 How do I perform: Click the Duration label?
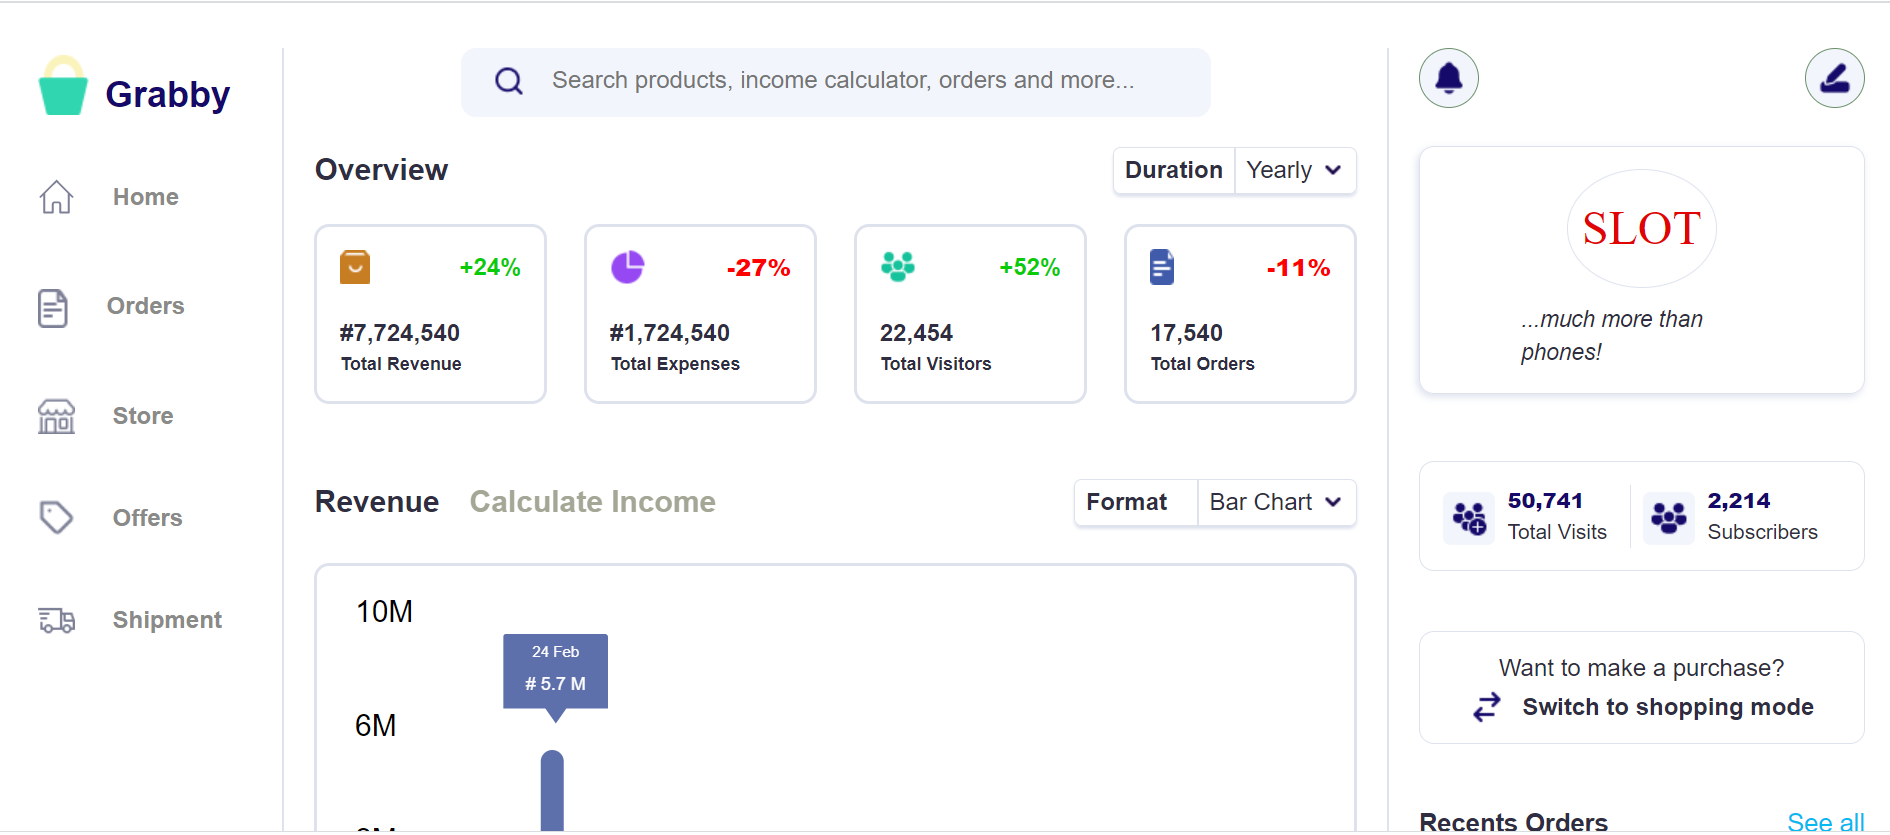click(1174, 171)
